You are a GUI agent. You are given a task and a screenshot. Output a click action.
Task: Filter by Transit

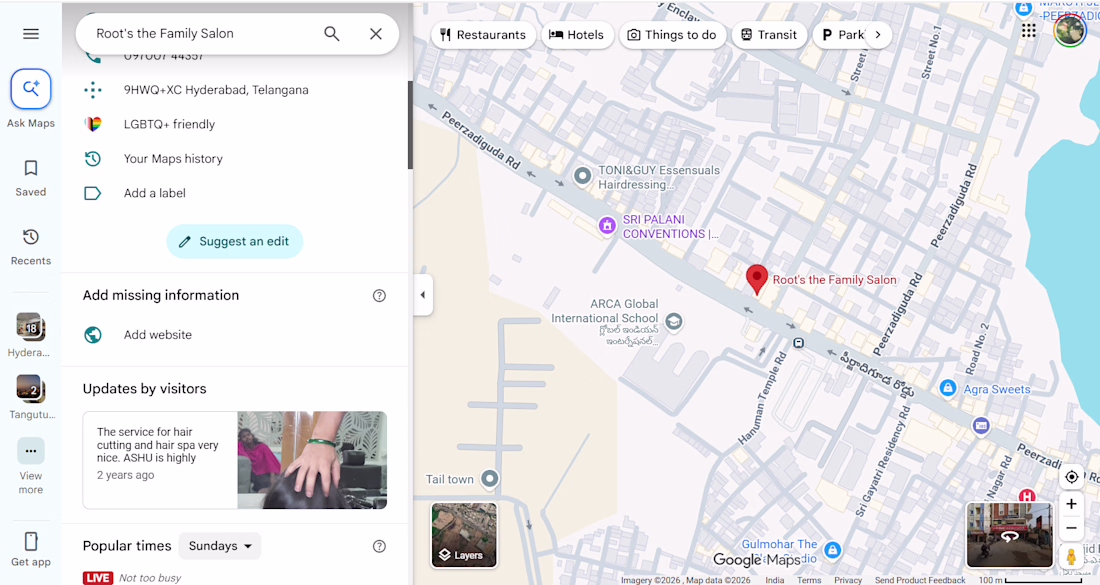pos(770,34)
